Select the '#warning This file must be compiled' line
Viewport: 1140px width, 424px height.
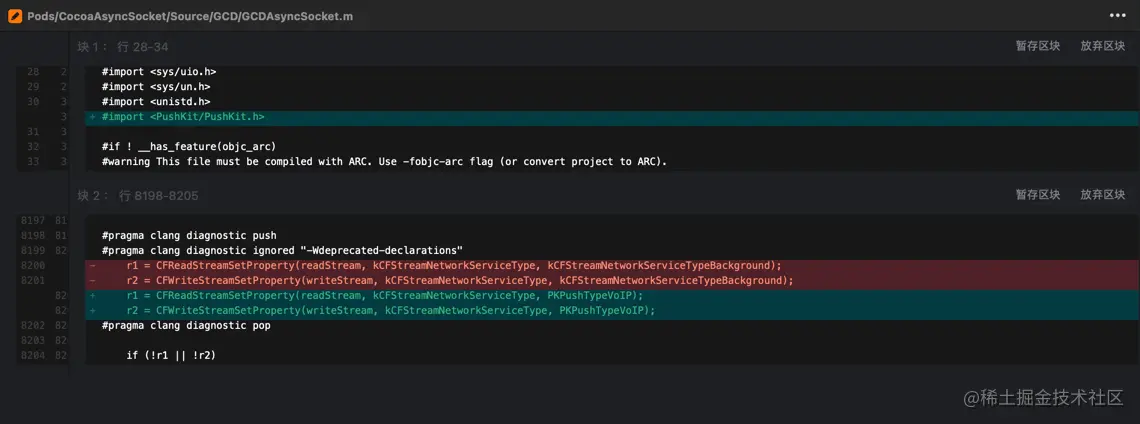pos(384,162)
